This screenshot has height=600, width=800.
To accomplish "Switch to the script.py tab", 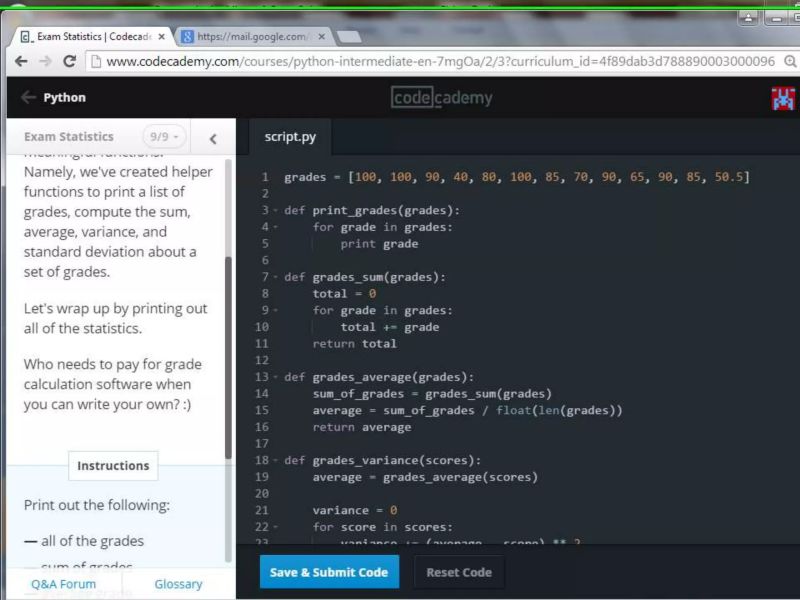I will point(290,136).
